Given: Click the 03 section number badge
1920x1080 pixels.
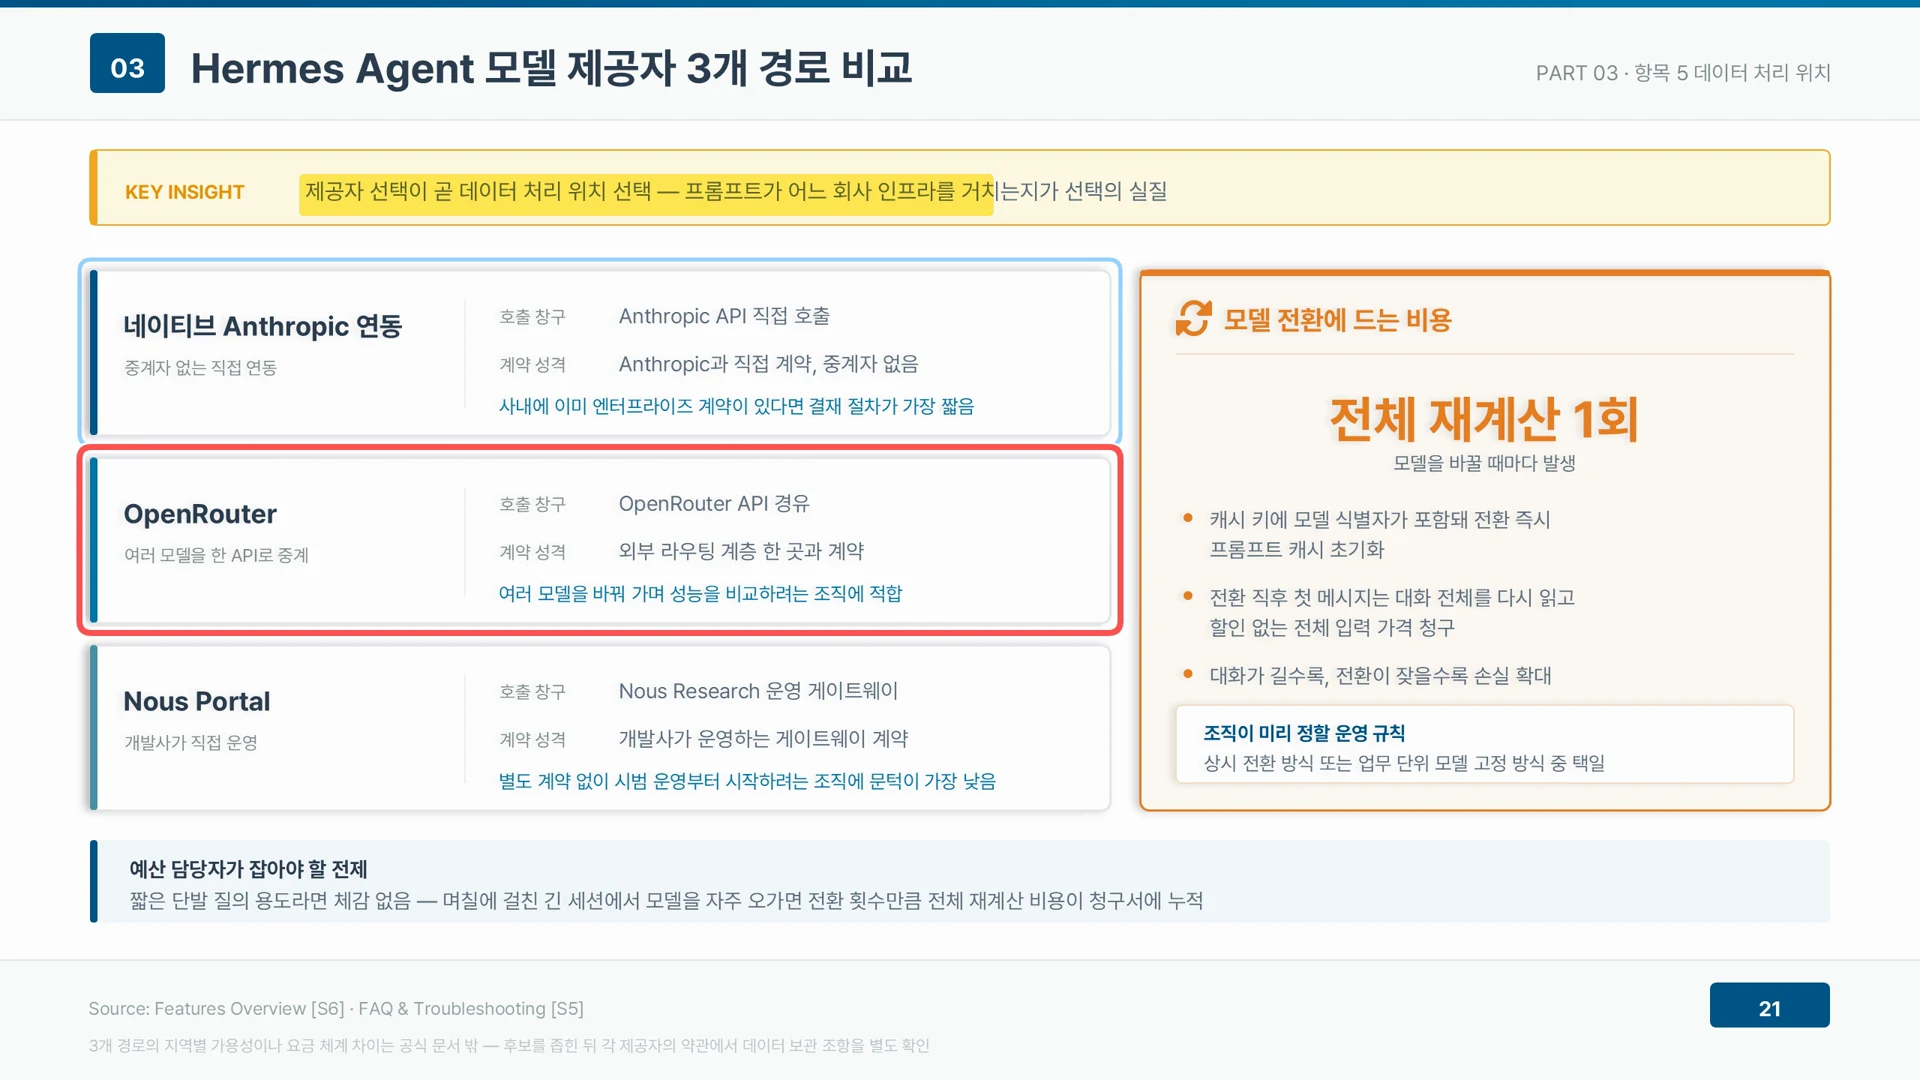Looking at the screenshot, I should click(127, 63).
